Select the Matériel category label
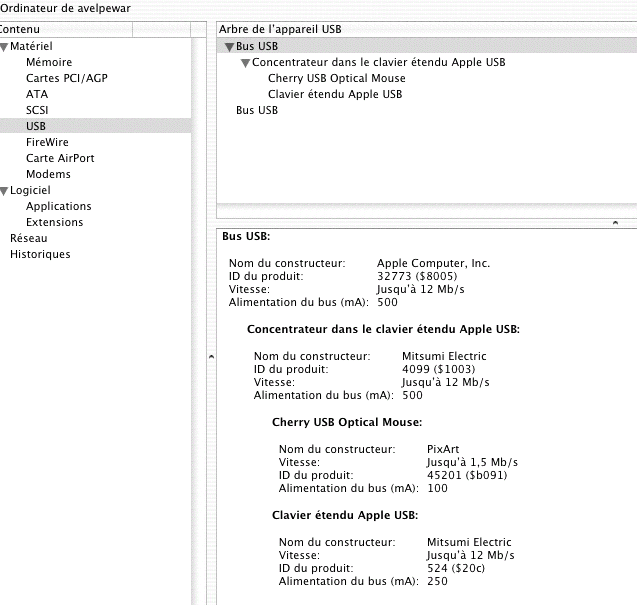 [31, 46]
